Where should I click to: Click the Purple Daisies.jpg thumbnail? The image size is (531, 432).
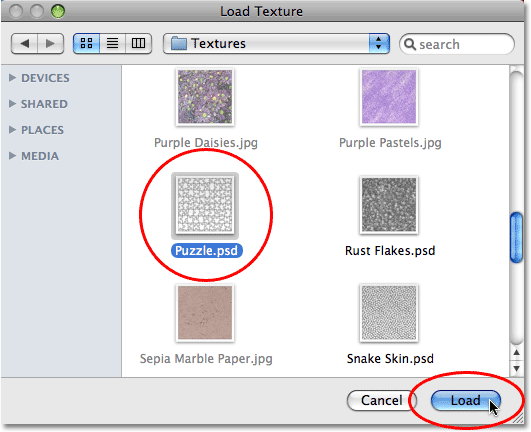pos(205,97)
